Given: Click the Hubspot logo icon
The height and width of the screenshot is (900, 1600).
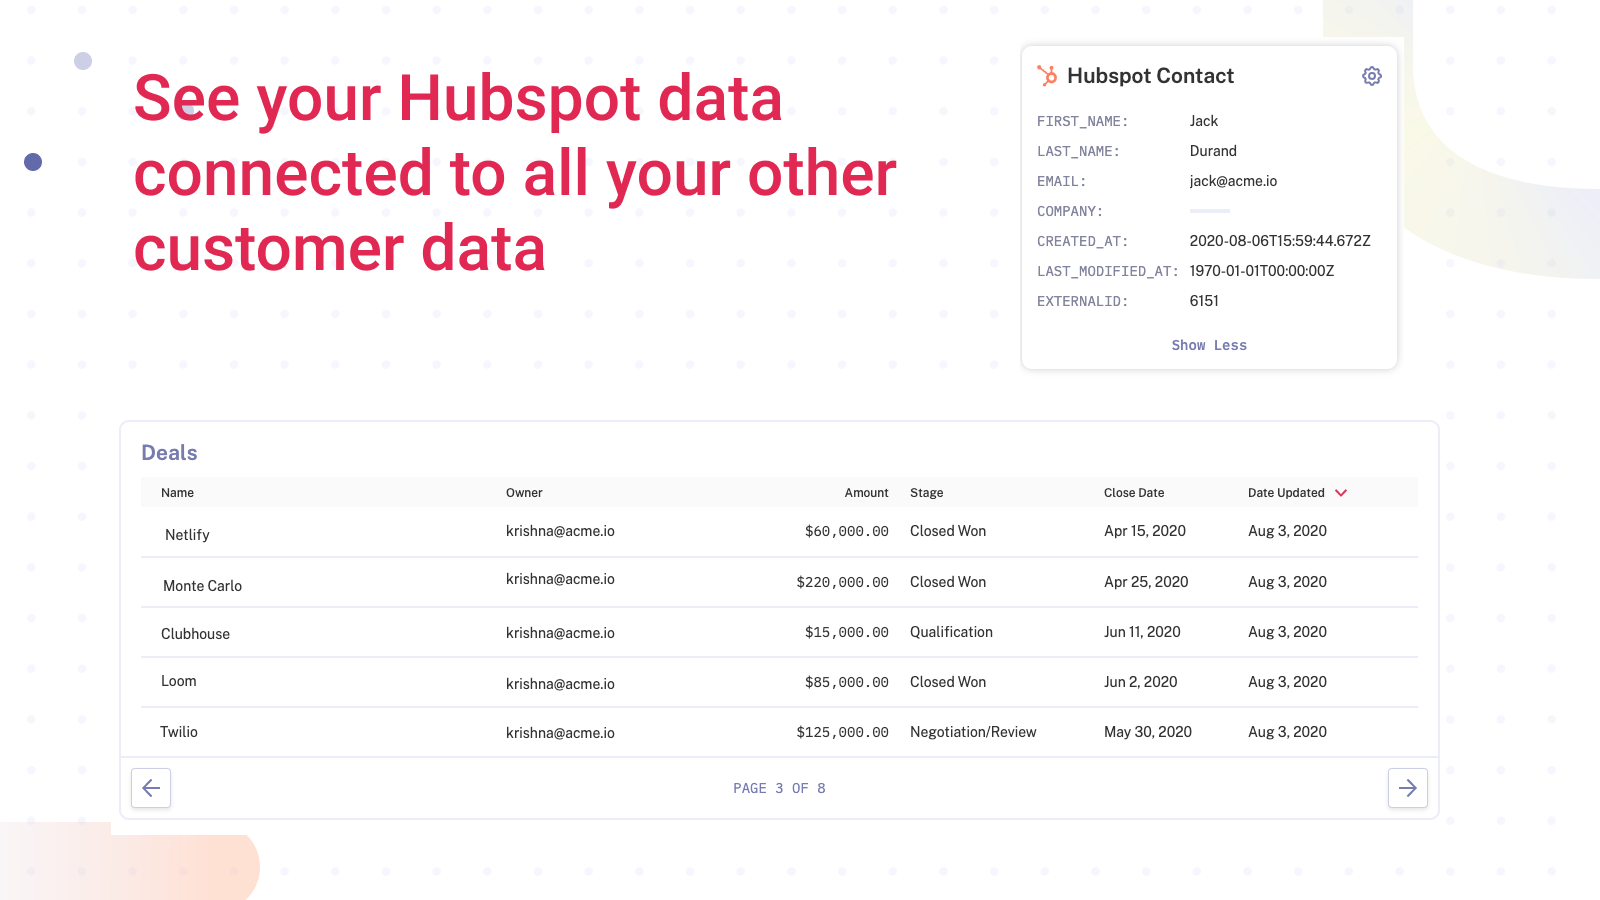Looking at the screenshot, I should [1047, 76].
